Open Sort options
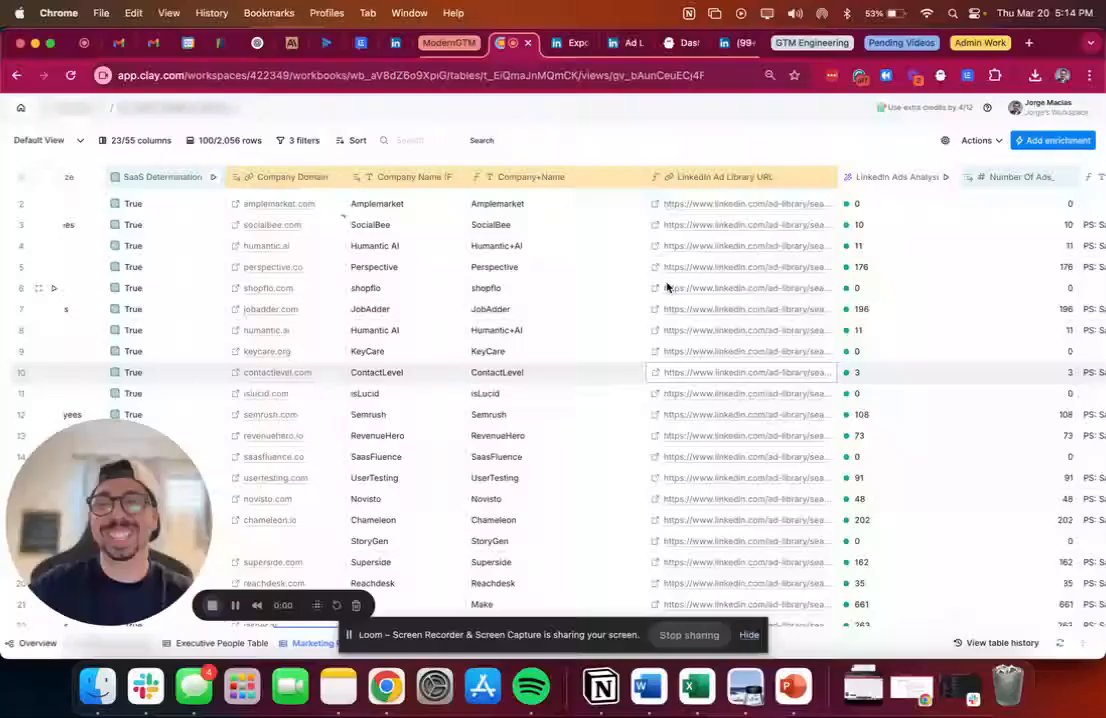The image size is (1106, 718). coord(351,140)
